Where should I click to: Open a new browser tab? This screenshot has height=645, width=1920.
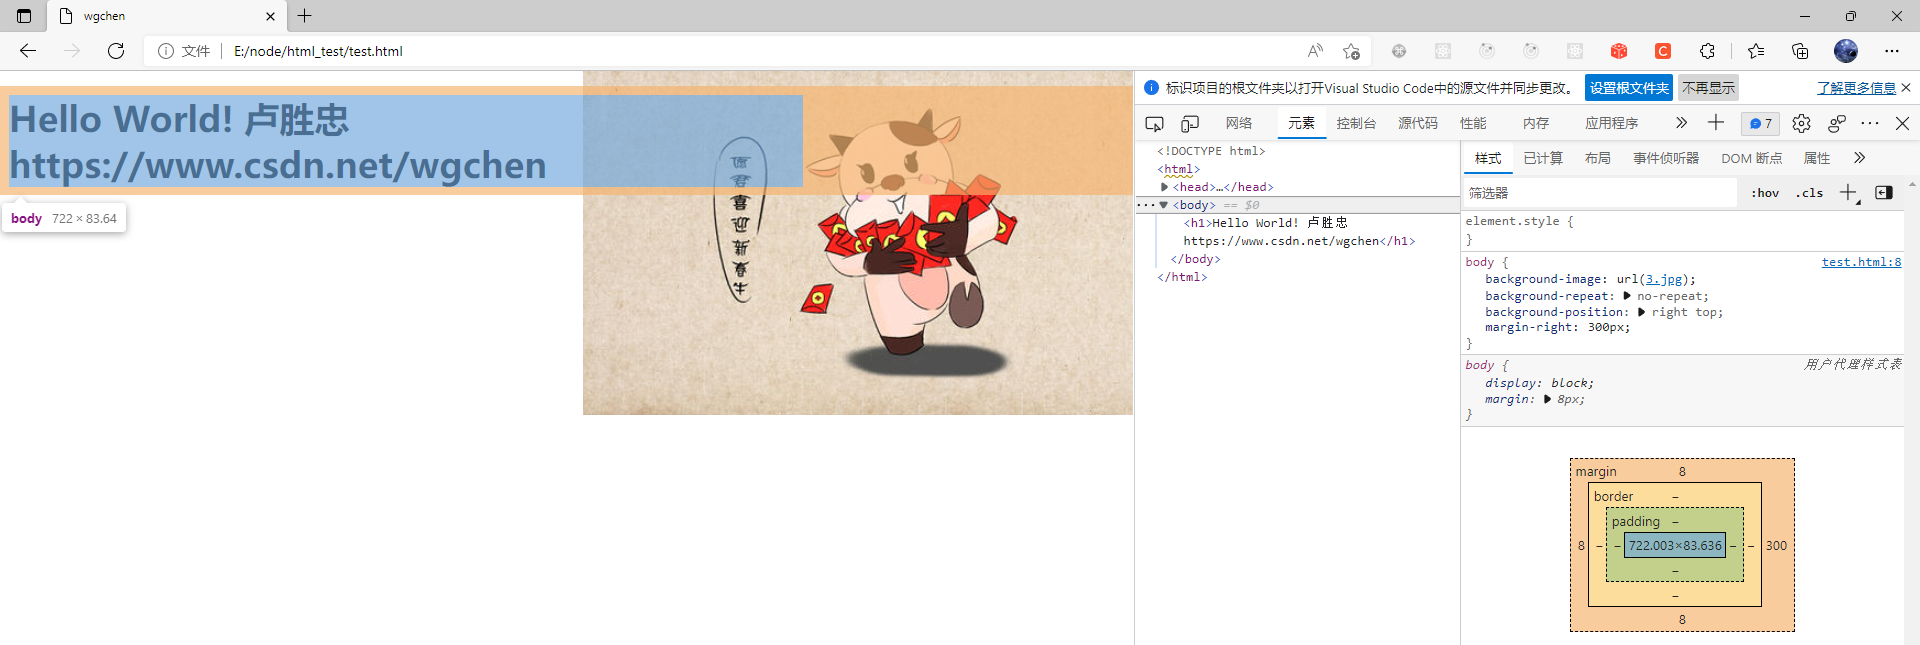(305, 16)
